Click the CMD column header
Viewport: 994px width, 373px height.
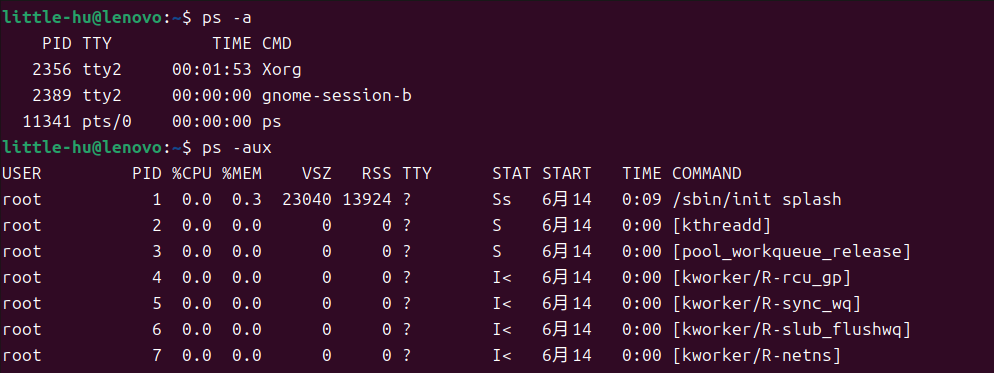click(277, 44)
